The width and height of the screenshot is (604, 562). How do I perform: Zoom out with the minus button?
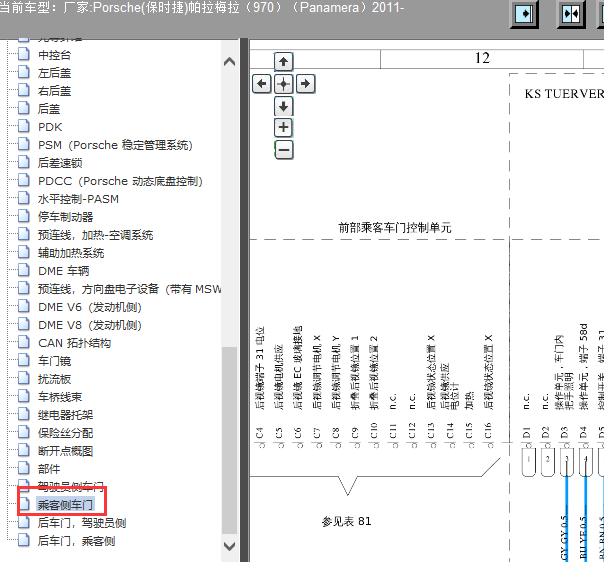[x=284, y=150]
